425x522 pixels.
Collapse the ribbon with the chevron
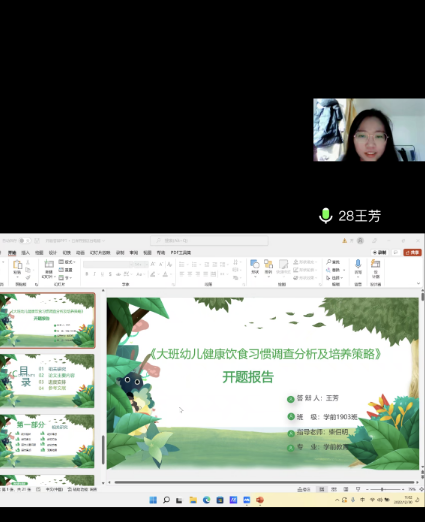tap(419, 284)
